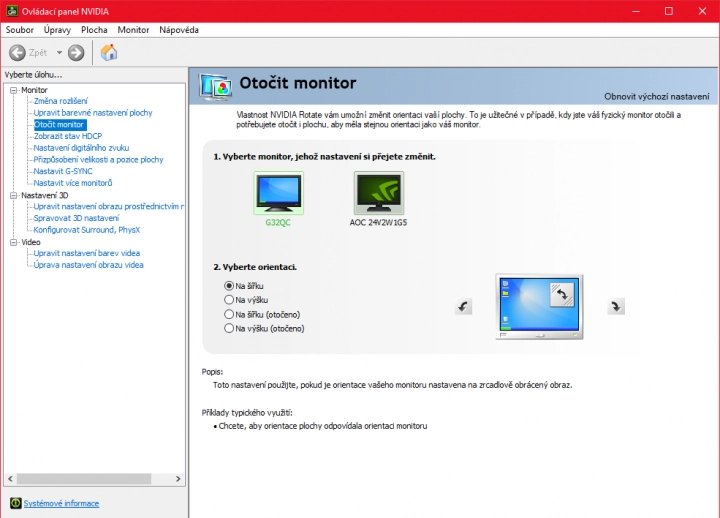Open Upravit barevné nastavení plochy

(x=93, y=113)
